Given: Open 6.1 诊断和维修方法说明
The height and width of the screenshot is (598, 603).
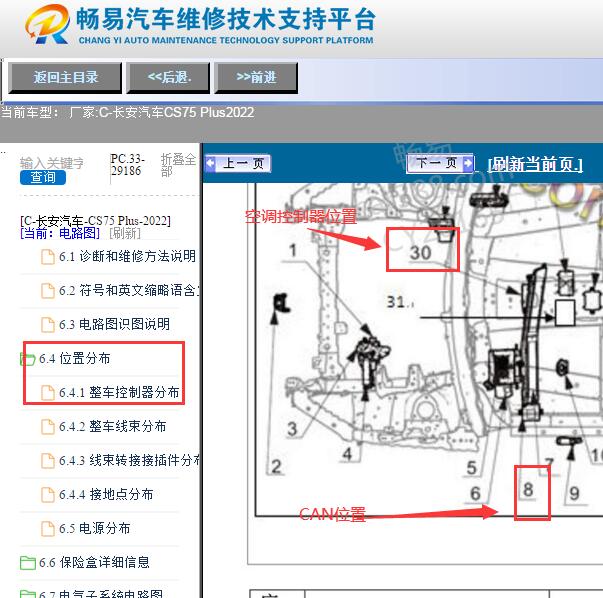Looking at the screenshot, I should 127,256.
